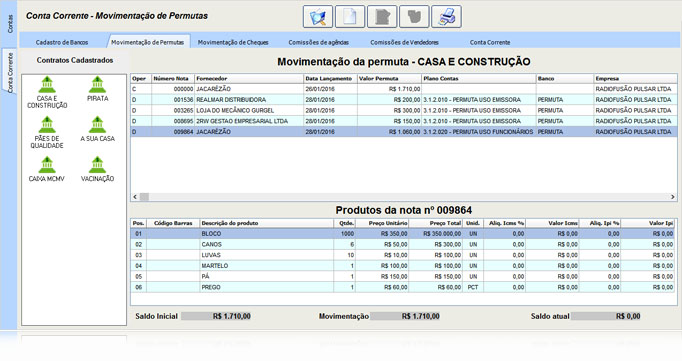This screenshot has width=682, height=361.
Task: Sort by the Plano Contas column header
Action: point(479,79)
